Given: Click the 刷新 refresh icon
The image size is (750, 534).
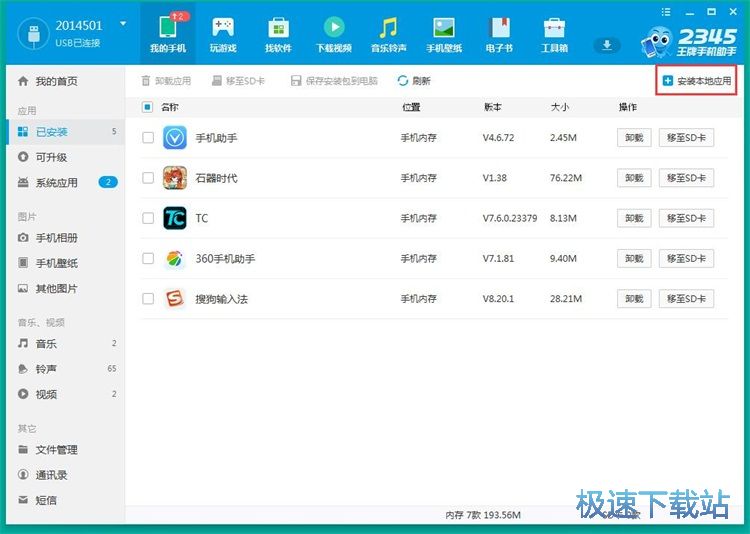Looking at the screenshot, I should pos(403,81).
